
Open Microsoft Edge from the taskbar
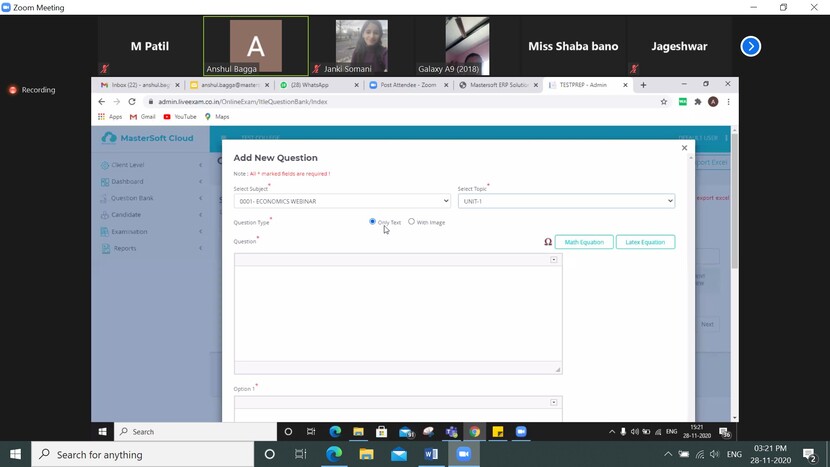[x=334, y=454]
